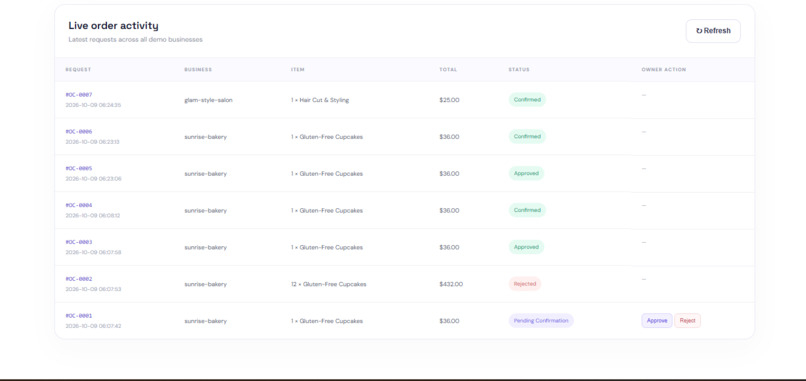Click the STATUS column header
The image size is (806, 381).
[519, 70]
